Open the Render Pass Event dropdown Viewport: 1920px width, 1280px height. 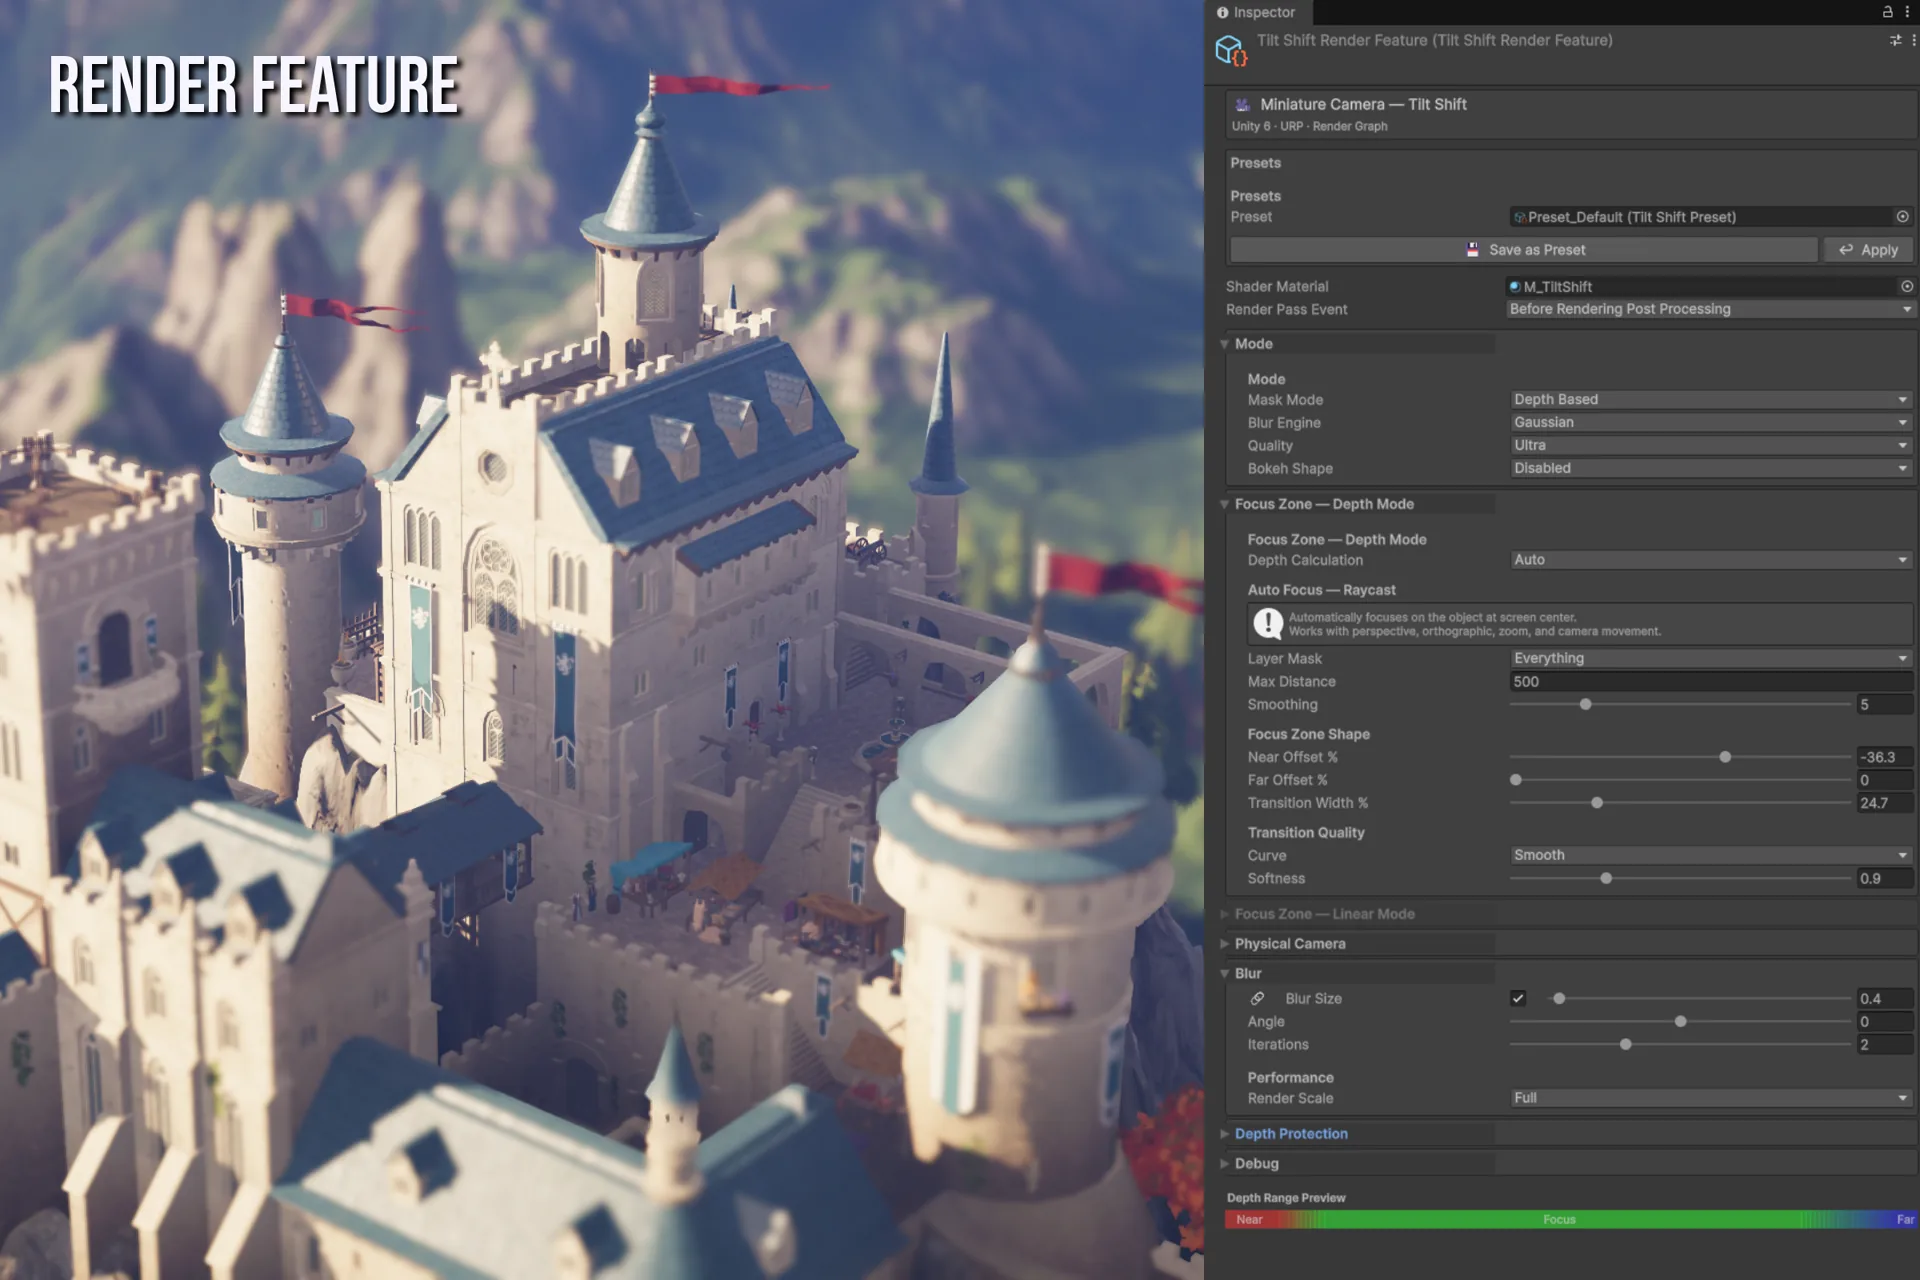[1710, 308]
